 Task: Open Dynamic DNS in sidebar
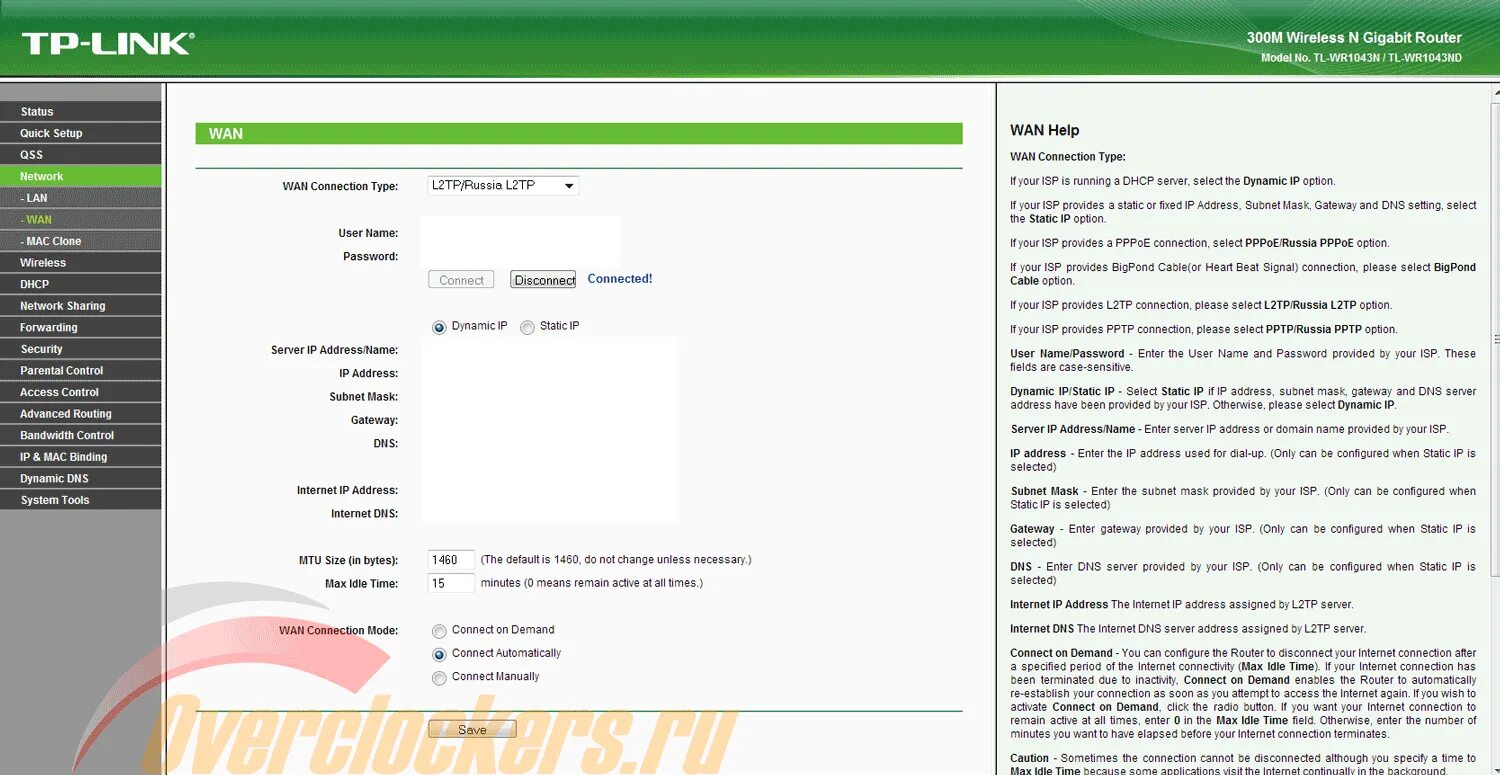[x=80, y=478]
